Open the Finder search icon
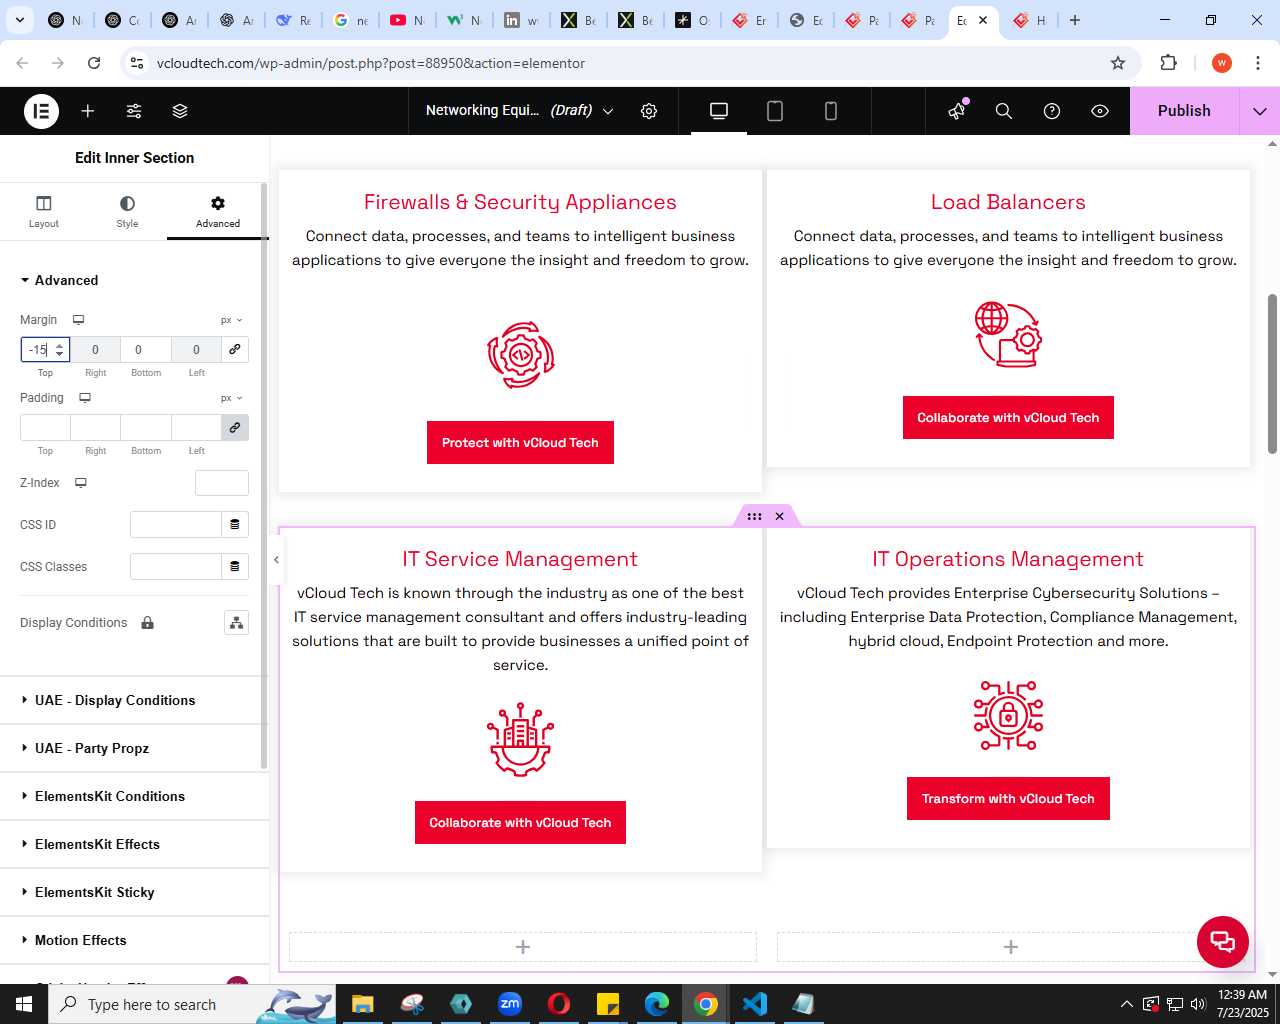Viewport: 1280px width, 1024px height. point(1004,111)
